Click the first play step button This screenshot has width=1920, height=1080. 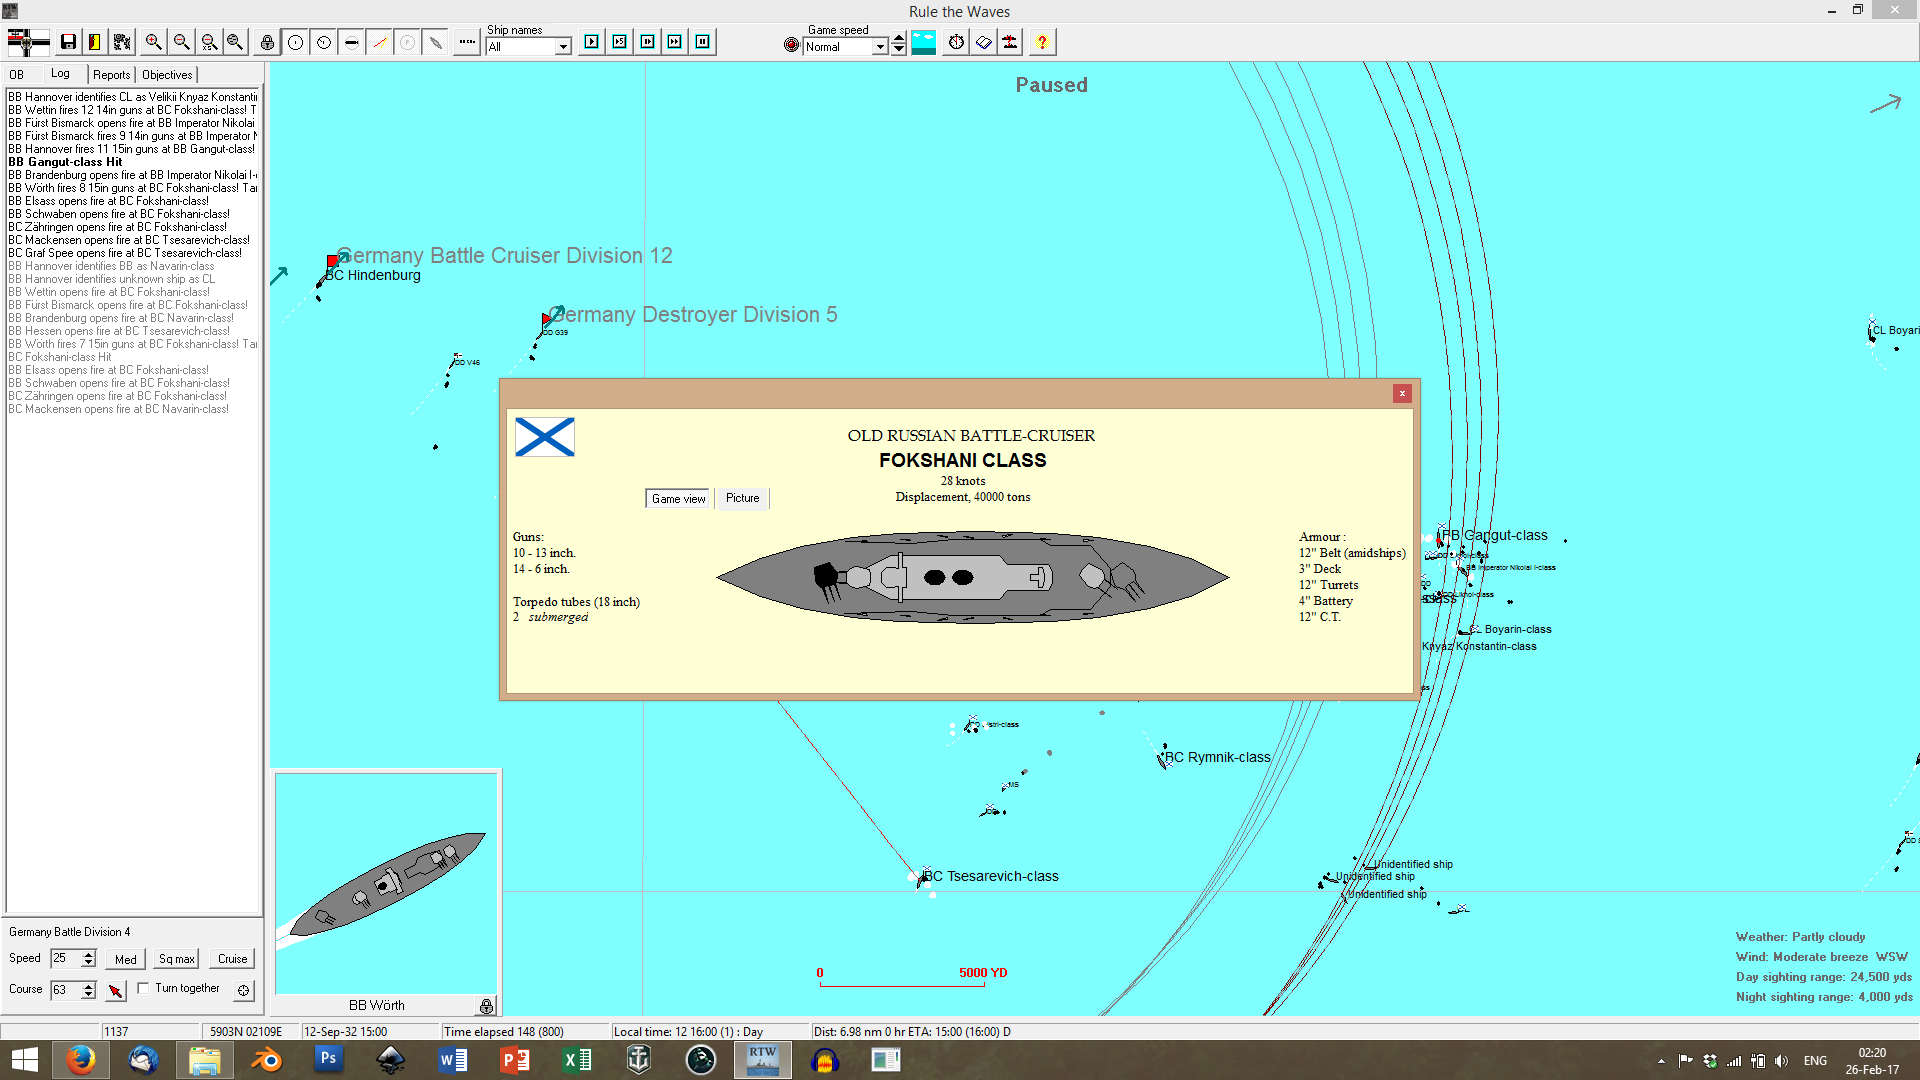point(592,42)
